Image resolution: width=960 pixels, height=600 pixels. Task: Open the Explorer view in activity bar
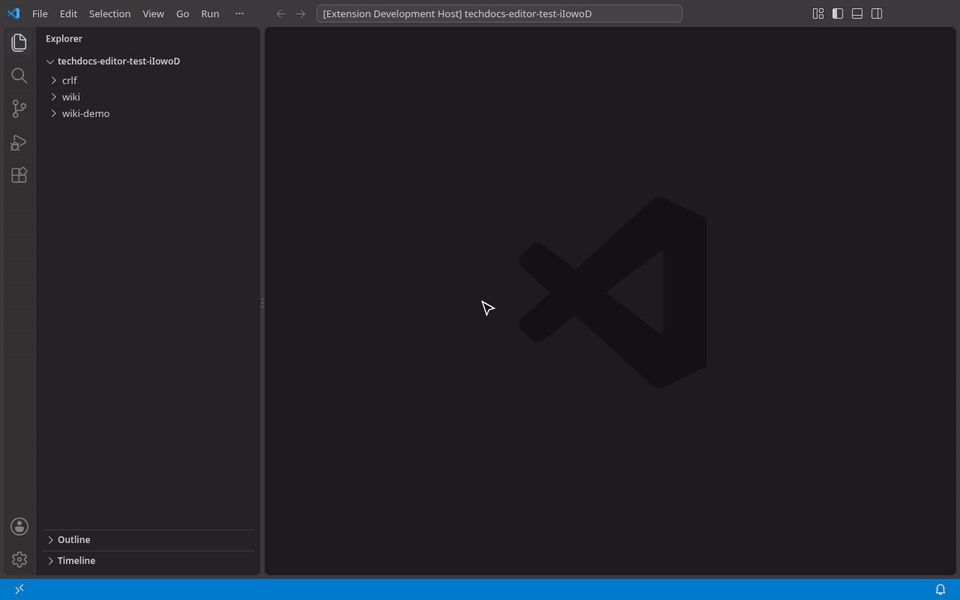(x=19, y=42)
